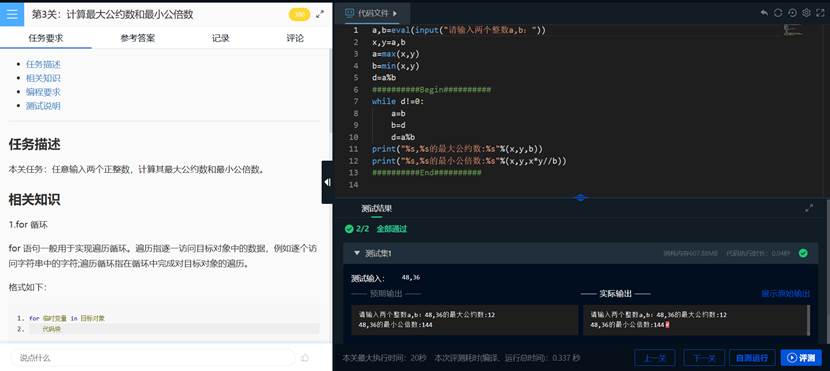The height and width of the screenshot is (371, 830).
Task: Click 展示原始输出 link
Action: [786, 294]
